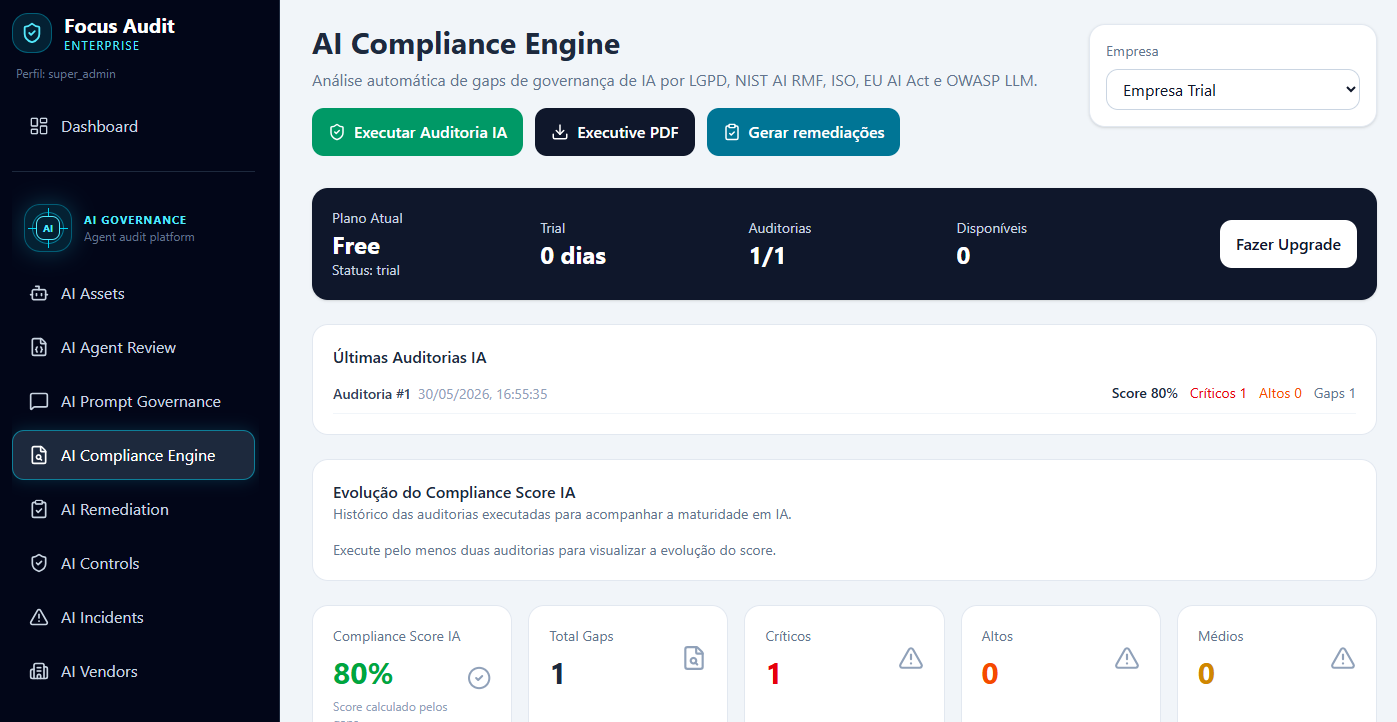
Task: Click the AI Compliance Engine file-search icon
Action: pyautogui.click(x=39, y=455)
